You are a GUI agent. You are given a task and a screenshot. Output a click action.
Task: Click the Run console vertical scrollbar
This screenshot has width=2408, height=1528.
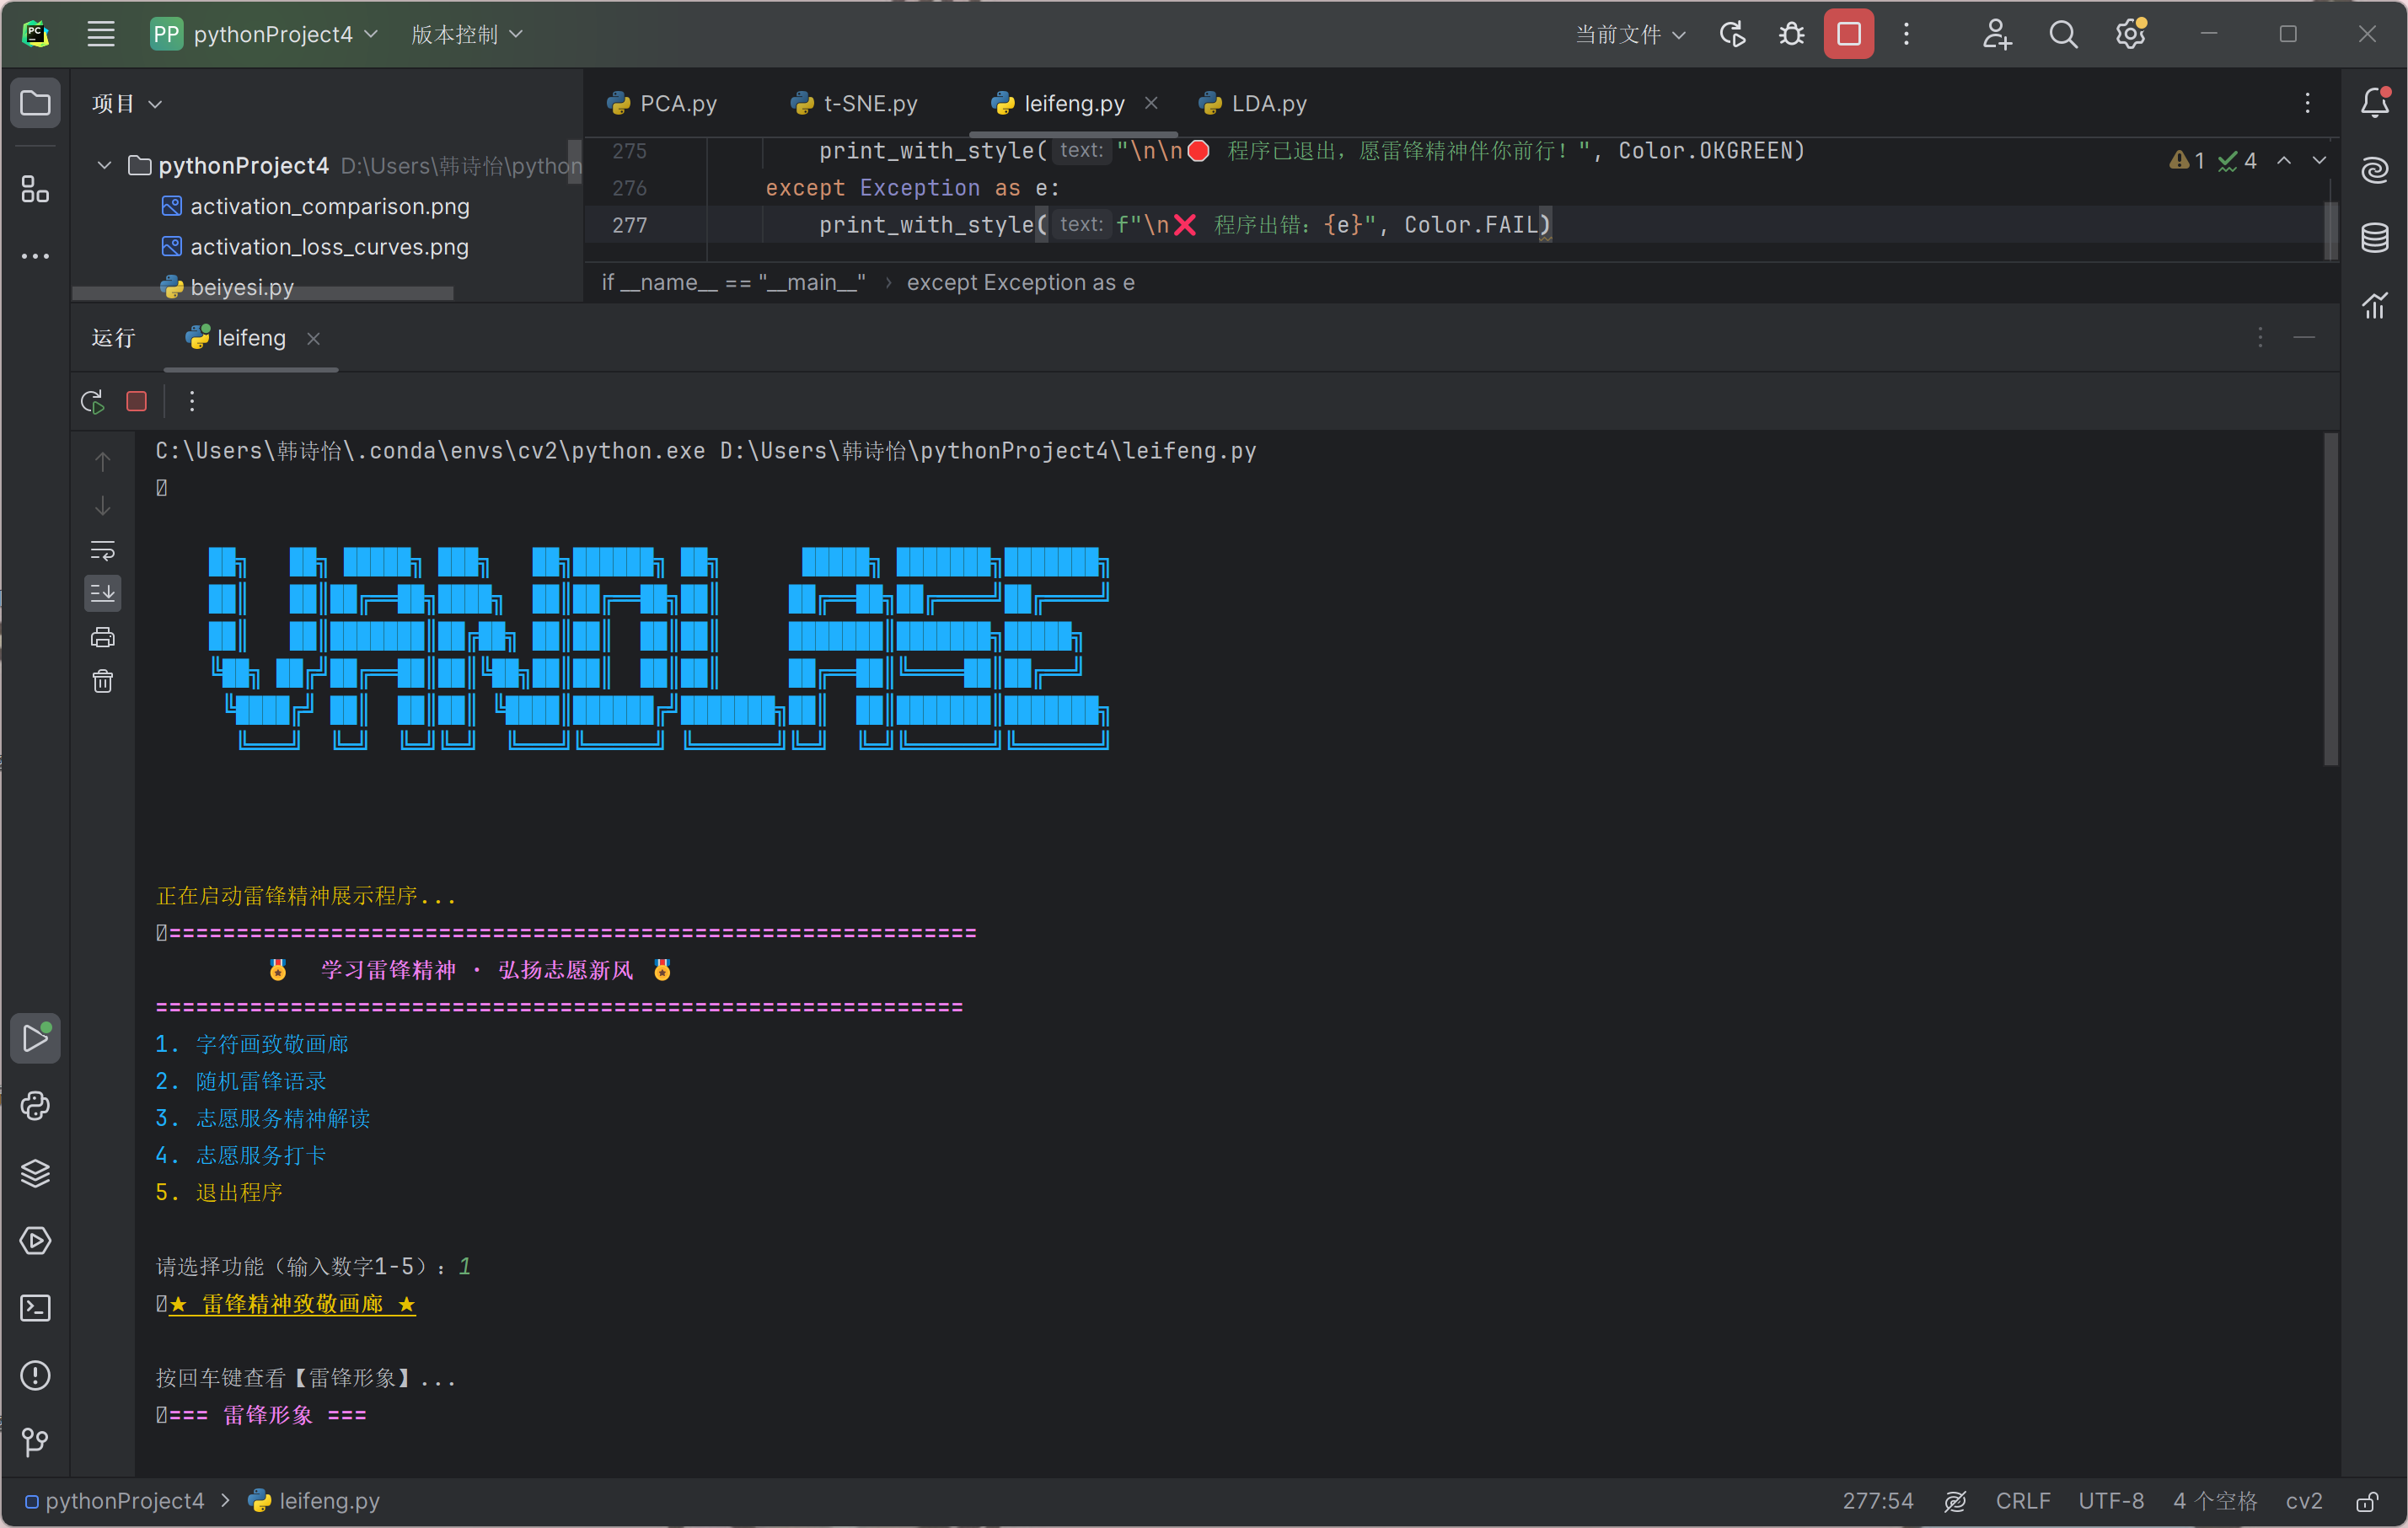[2330, 600]
